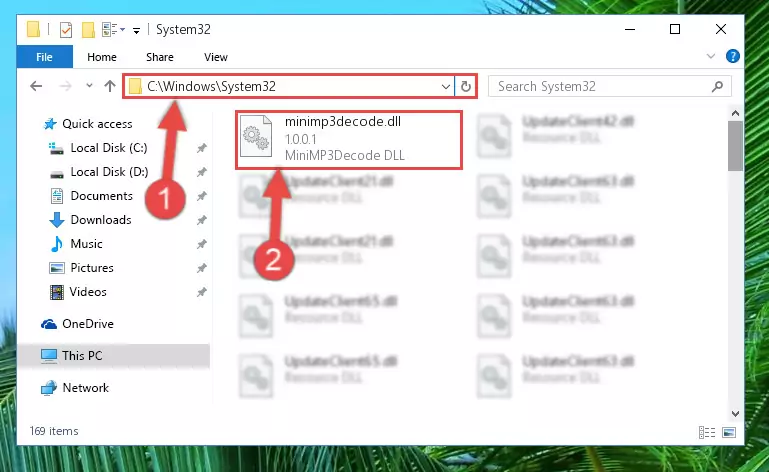Unpin Videos via pin icon

point(202,292)
